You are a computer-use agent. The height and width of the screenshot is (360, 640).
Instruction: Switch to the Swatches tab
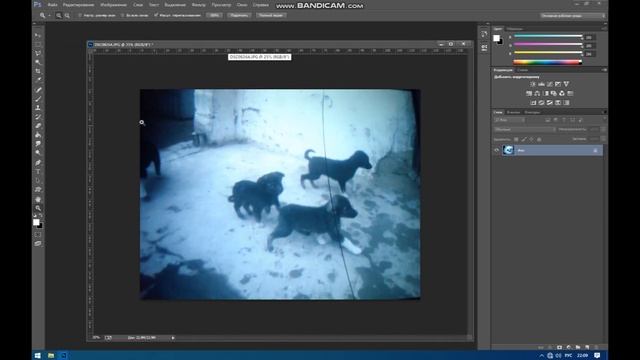pos(515,29)
